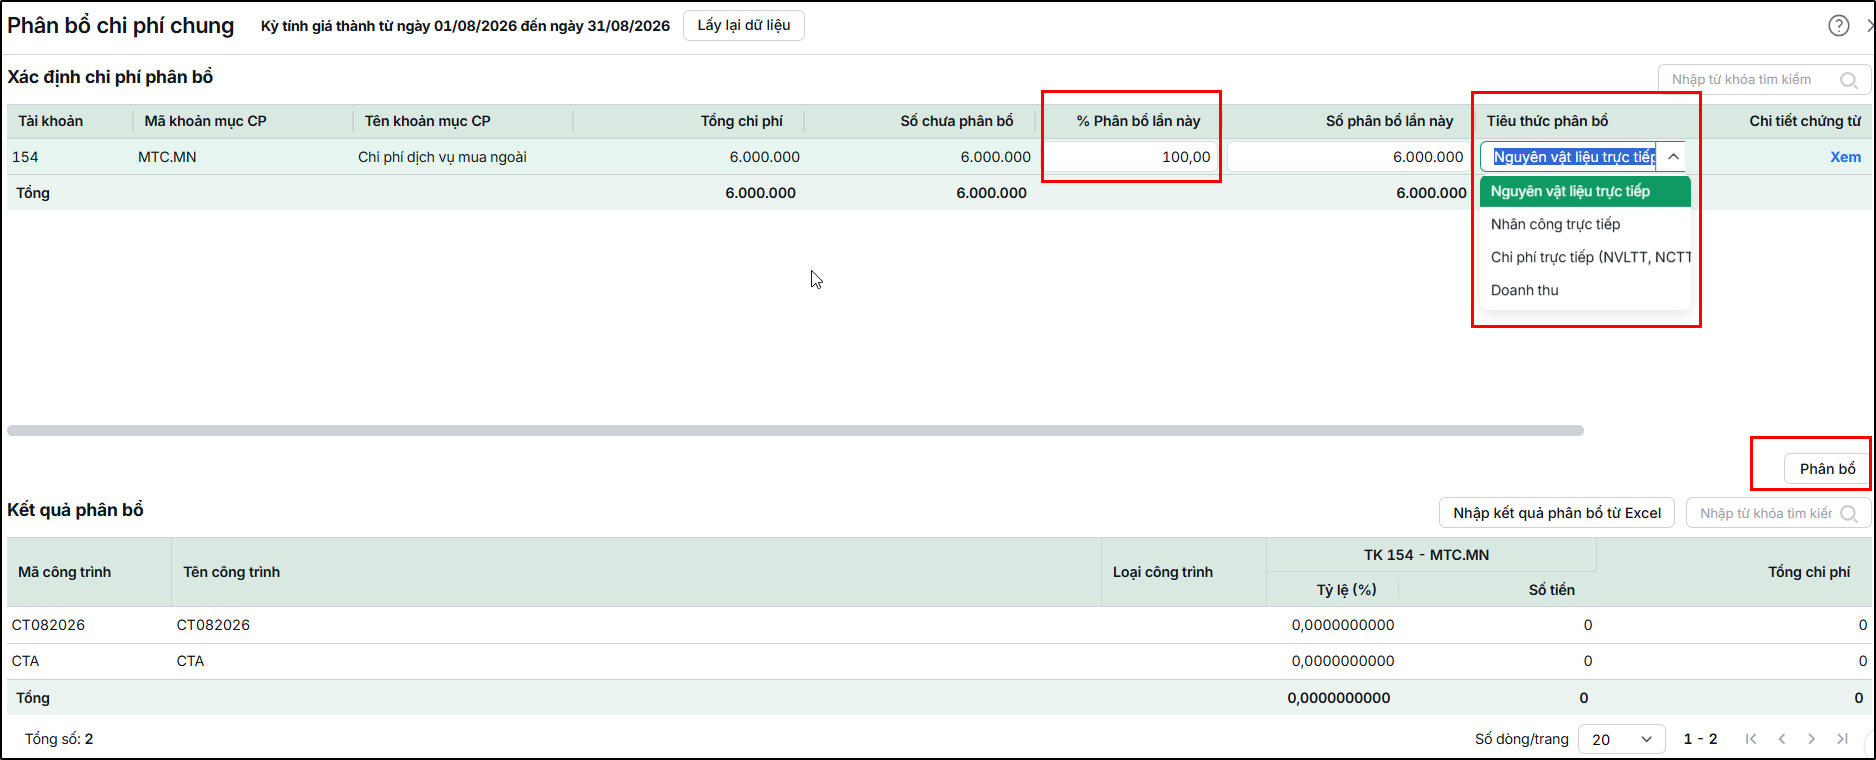Go to next page of results
The height and width of the screenshot is (760, 1876).
point(1811,739)
